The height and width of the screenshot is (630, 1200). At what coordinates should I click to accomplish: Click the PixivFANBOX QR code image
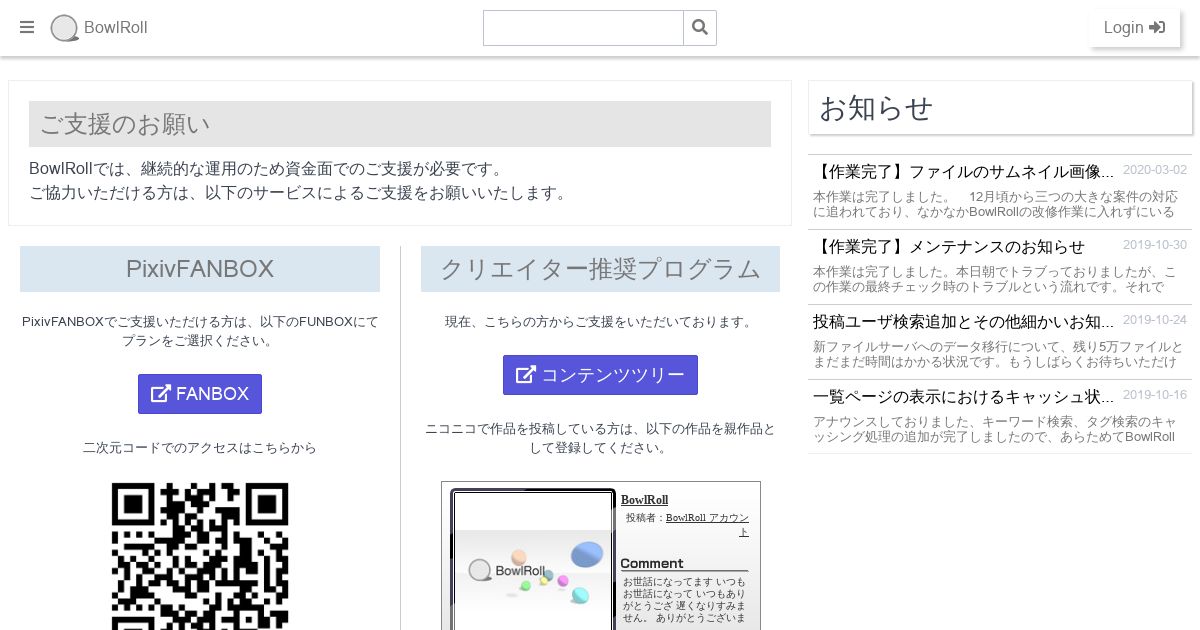[200, 556]
